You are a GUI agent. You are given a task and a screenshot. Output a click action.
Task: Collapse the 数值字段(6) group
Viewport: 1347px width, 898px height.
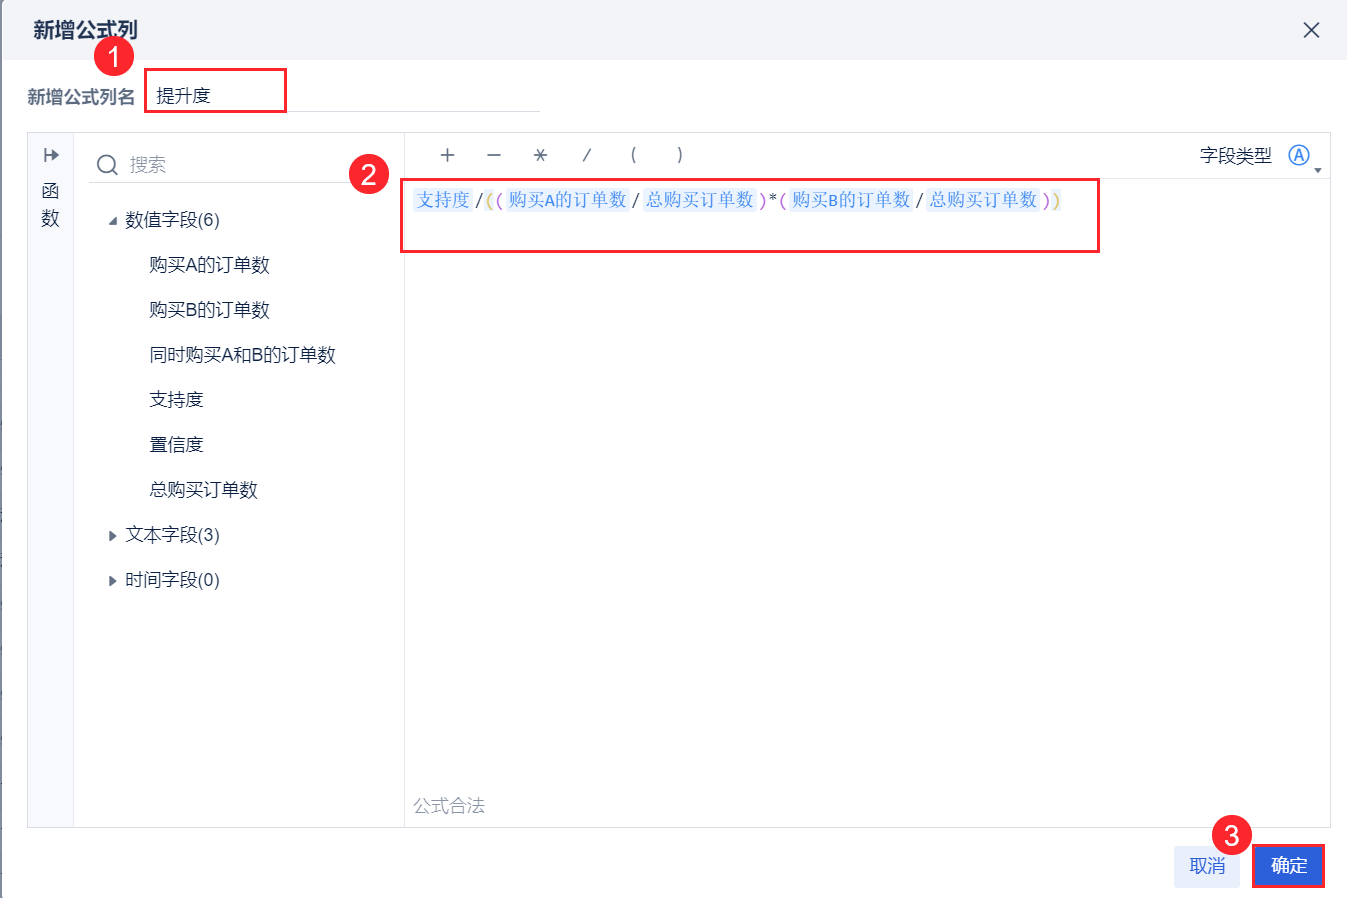(113, 221)
